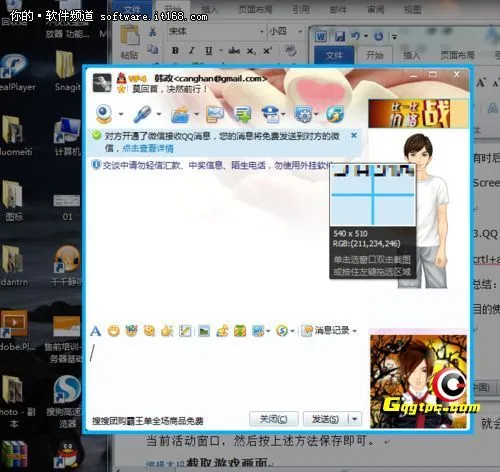
Task: Expand the screenshot icon dropdown arrow
Action: point(268,331)
